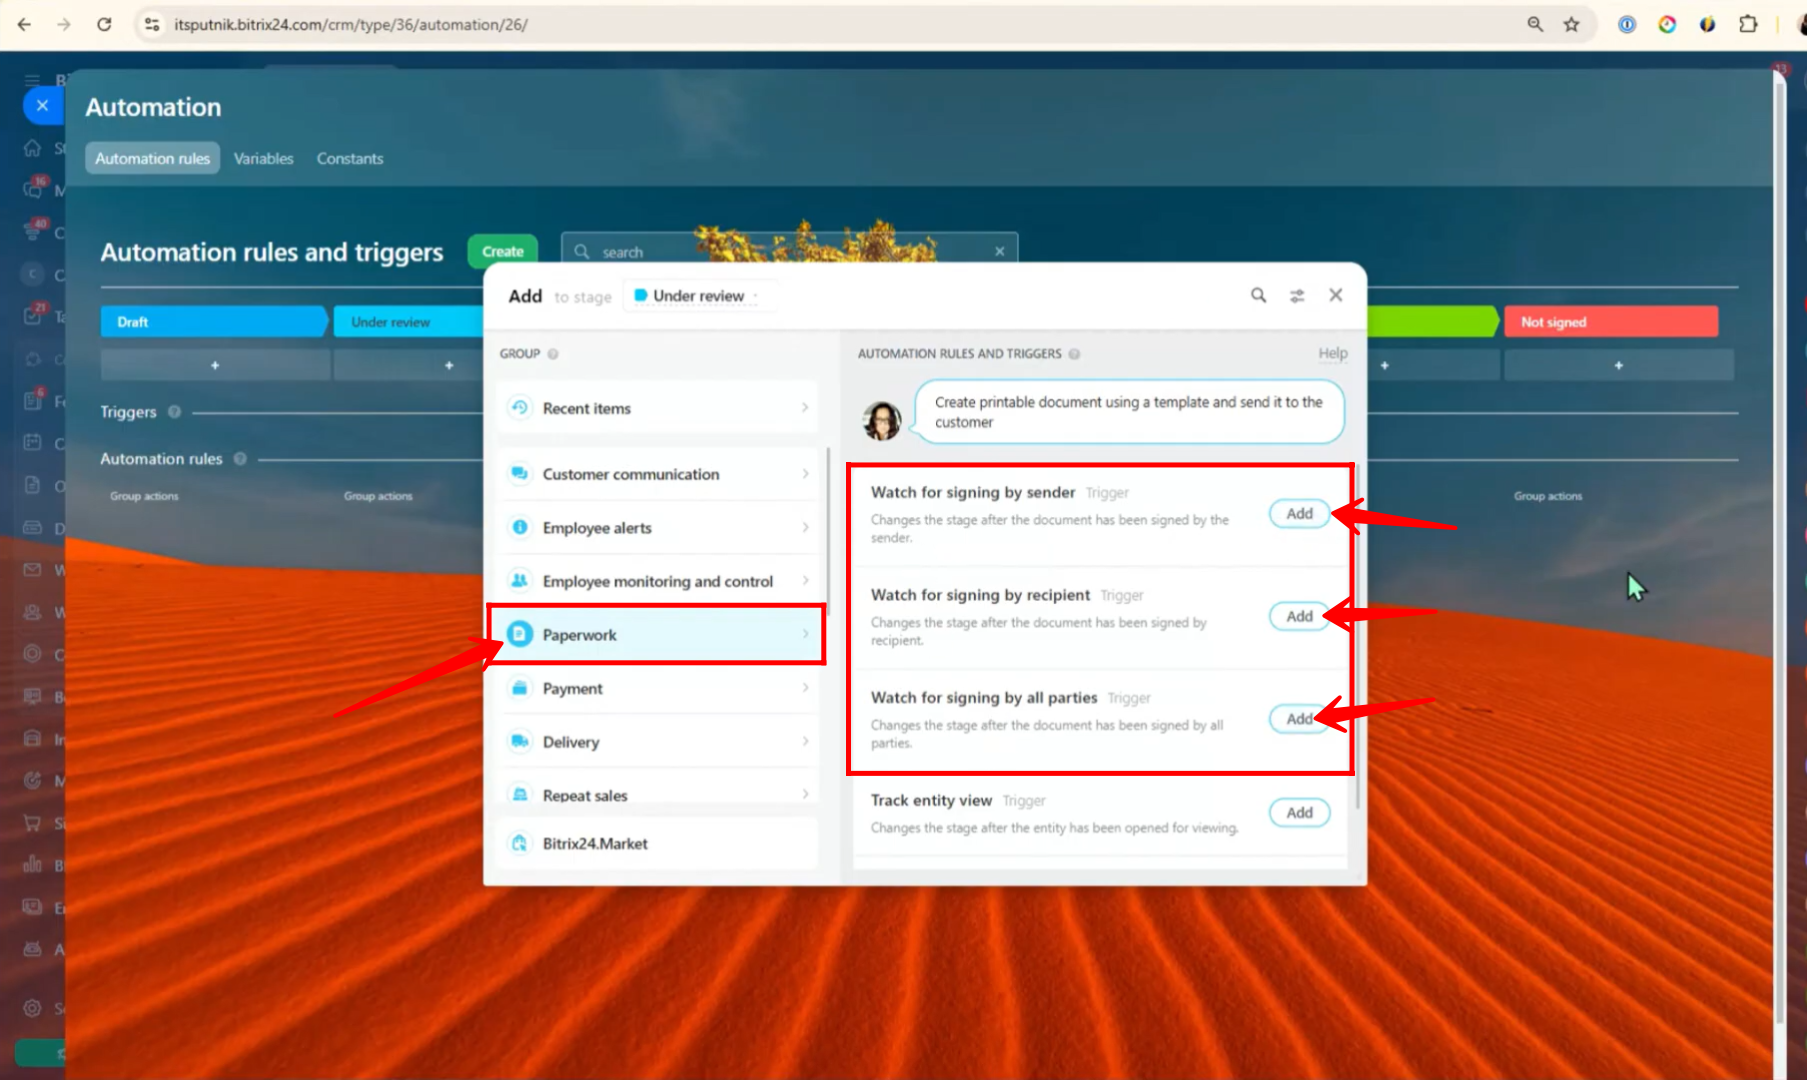The height and width of the screenshot is (1080, 1807).
Task: Open the home icon in left sidebar
Action: 32,148
